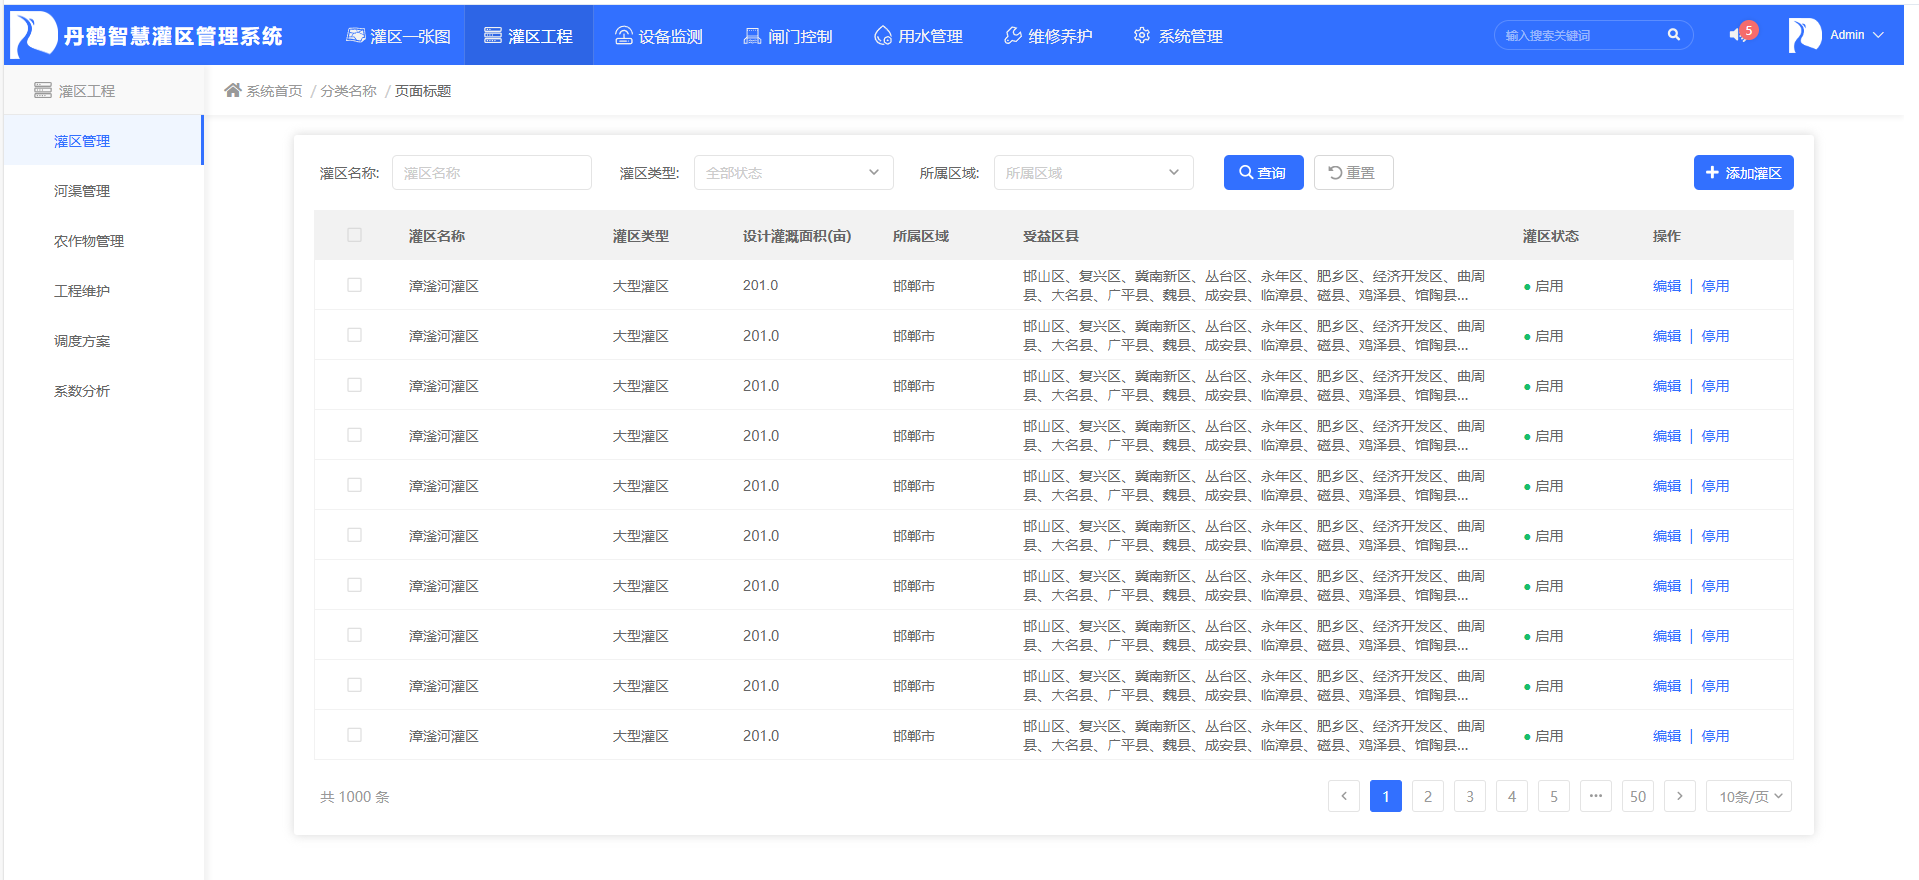Check the third row's checkbox
This screenshot has height=880, width=1919.
pos(354,385)
